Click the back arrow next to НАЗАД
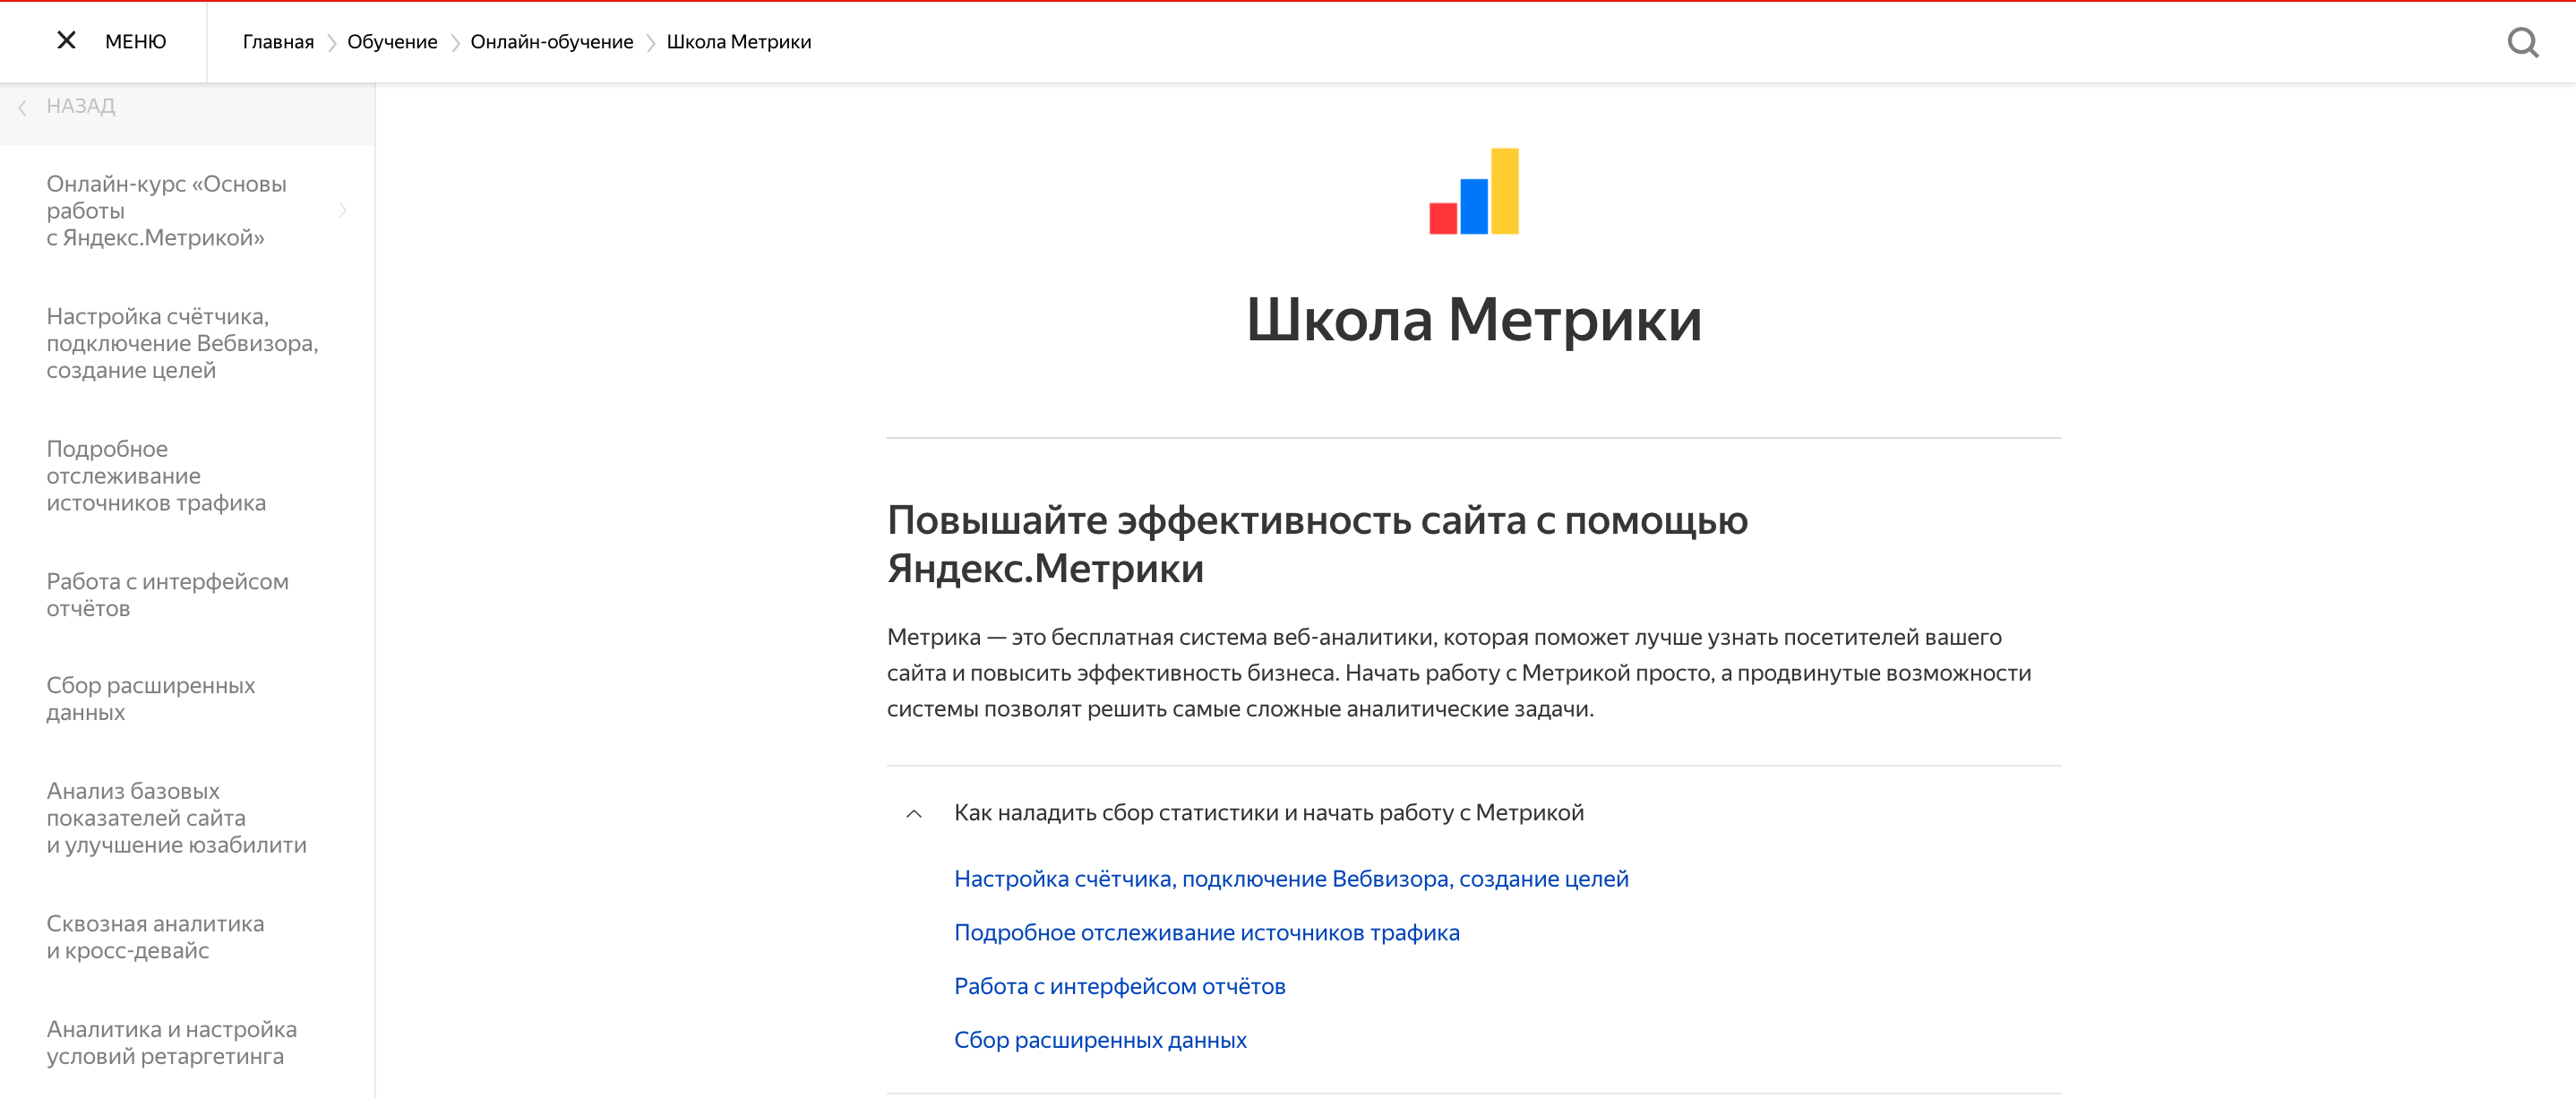 tap(22, 107)
